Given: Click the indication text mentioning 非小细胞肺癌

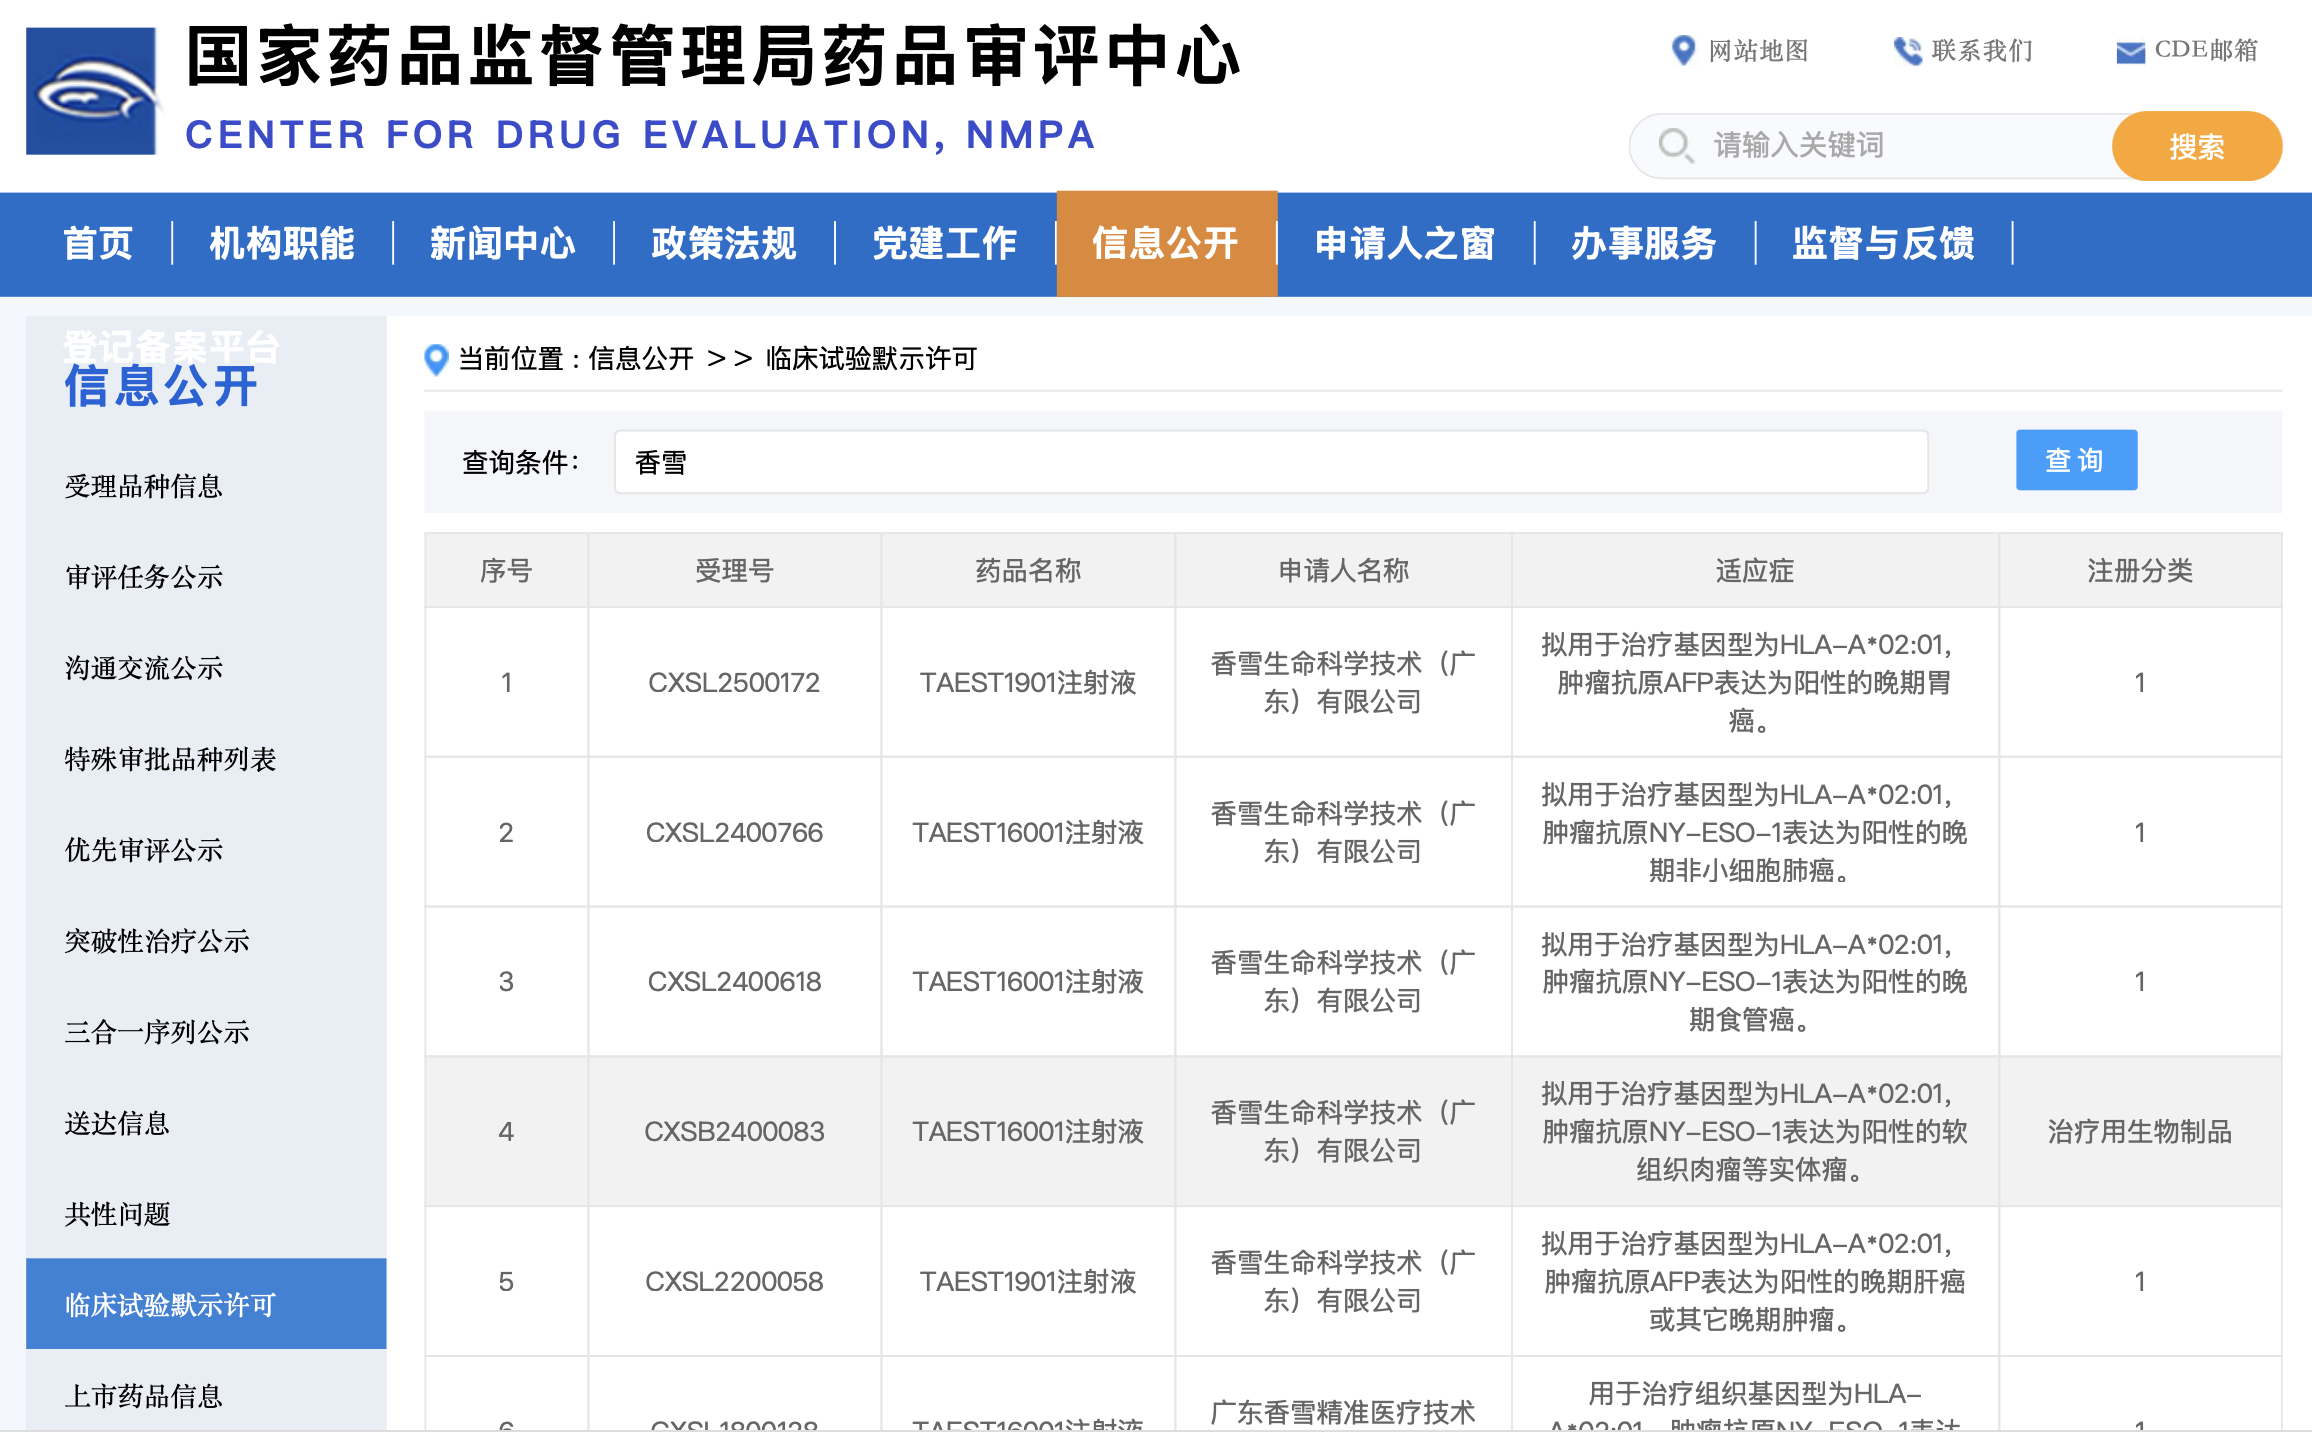Looking at the screenshot, I should 1754,832.
